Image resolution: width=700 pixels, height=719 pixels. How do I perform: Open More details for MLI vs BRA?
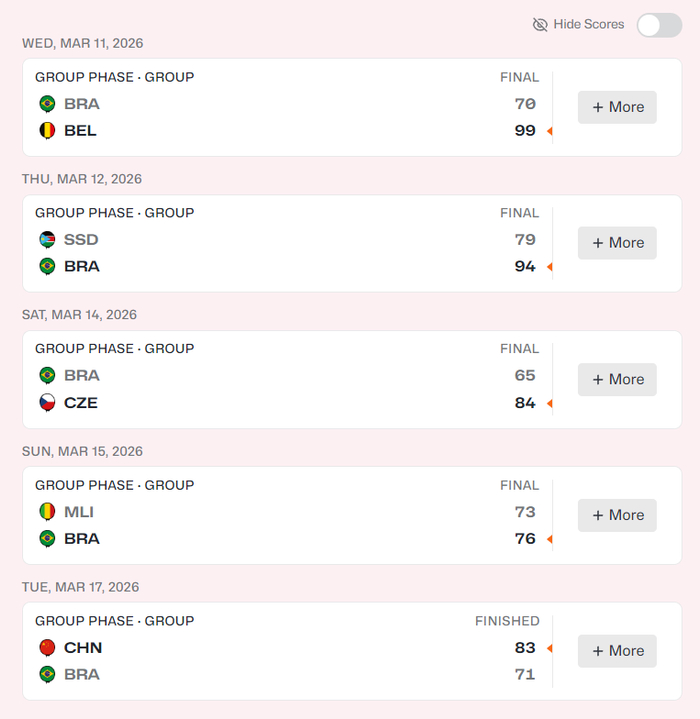[x=617, y=515]
